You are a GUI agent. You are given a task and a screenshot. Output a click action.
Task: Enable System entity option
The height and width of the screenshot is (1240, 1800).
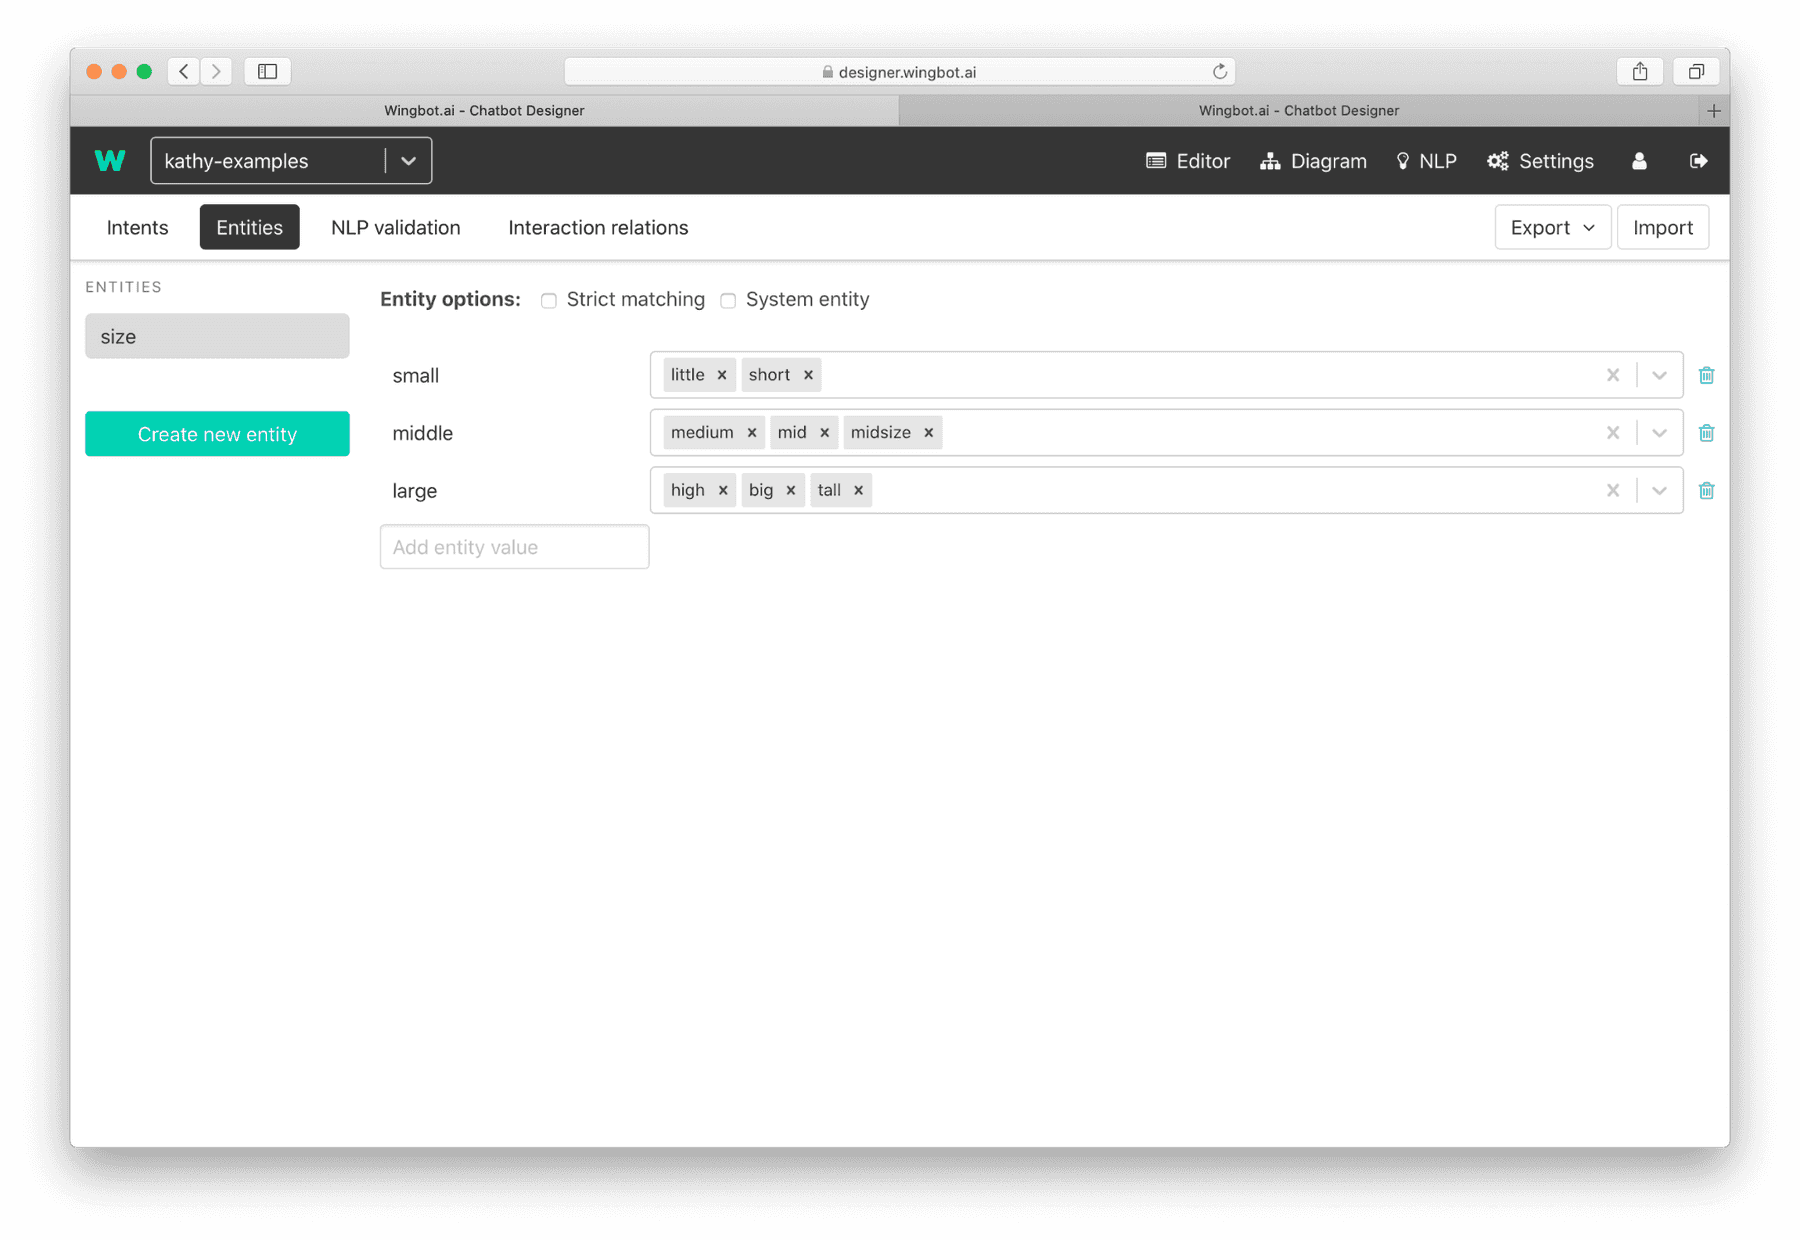(728, 300)
